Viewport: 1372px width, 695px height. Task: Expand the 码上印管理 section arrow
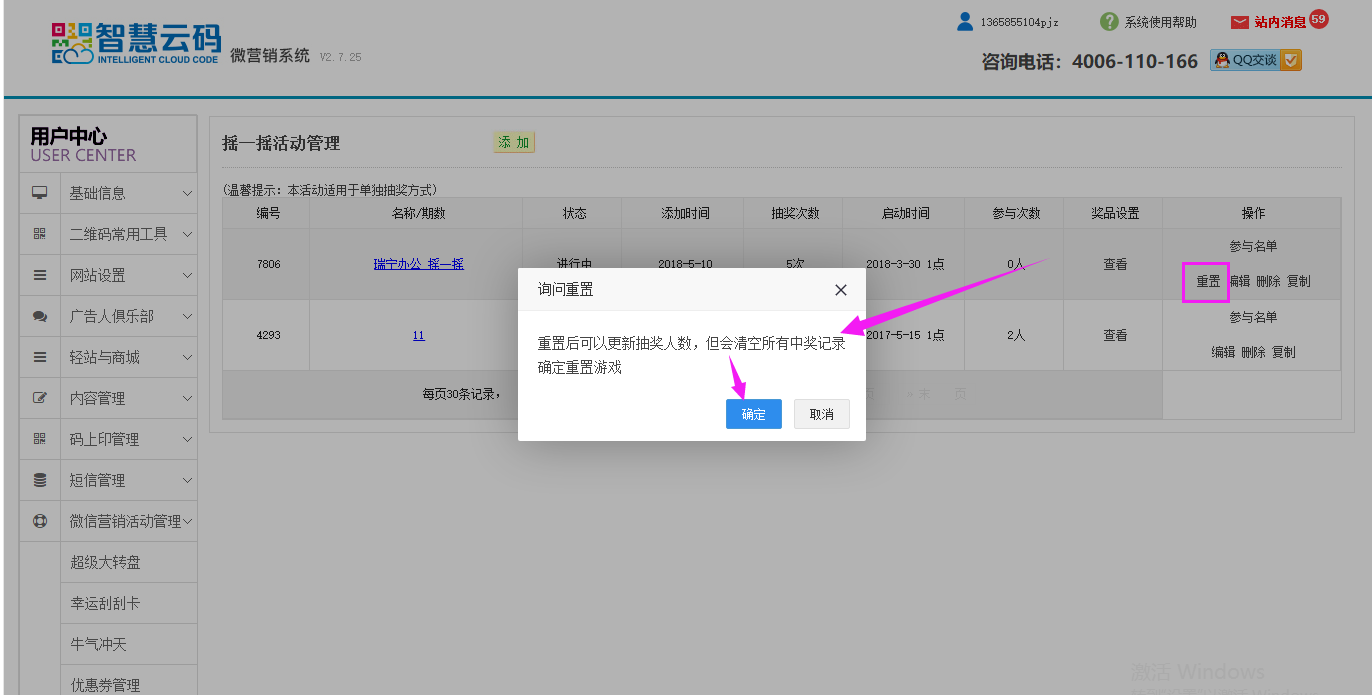[187, 439]
